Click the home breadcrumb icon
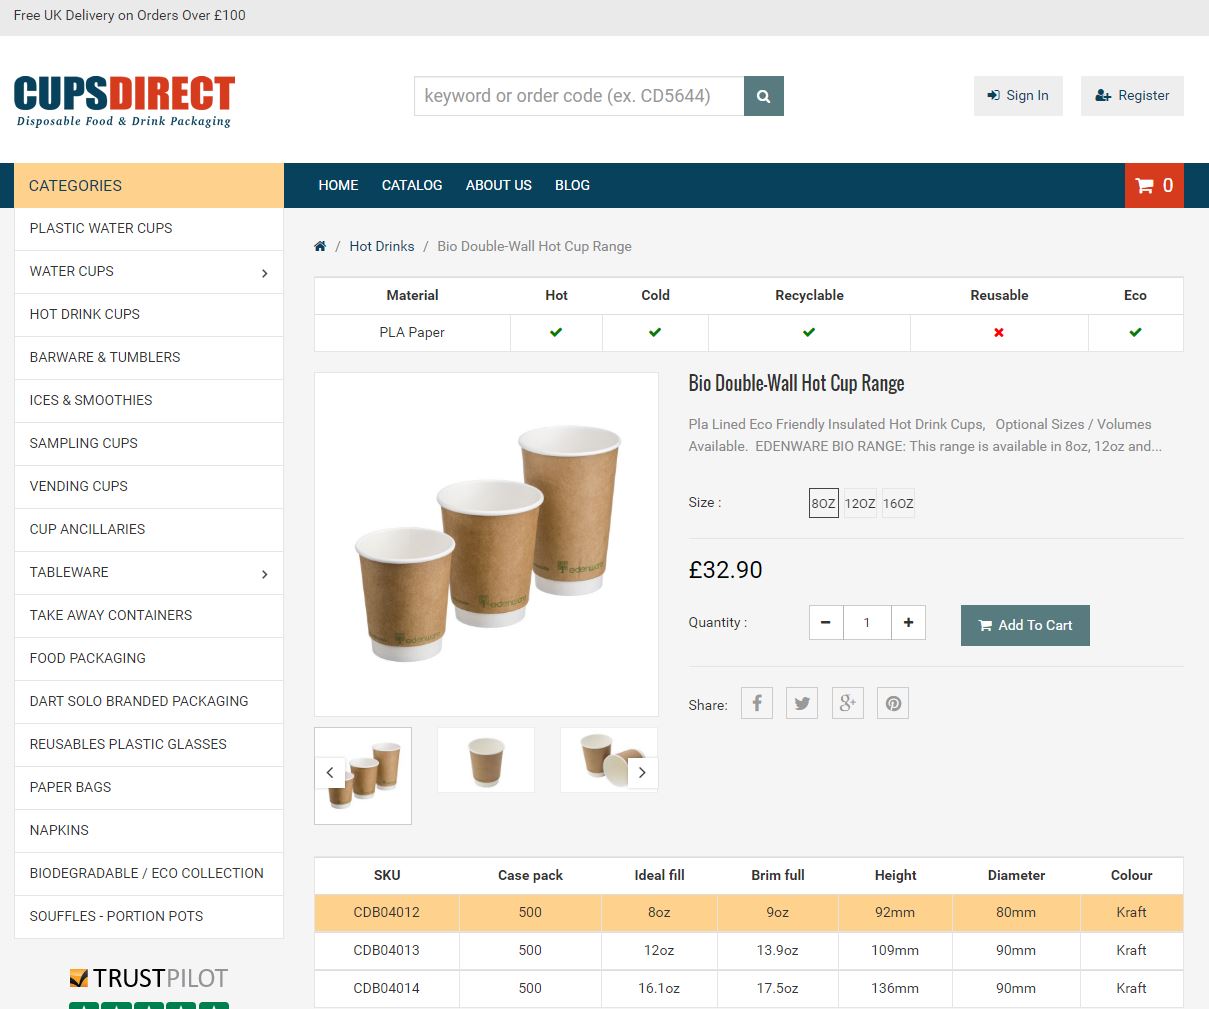 [320, 246]
